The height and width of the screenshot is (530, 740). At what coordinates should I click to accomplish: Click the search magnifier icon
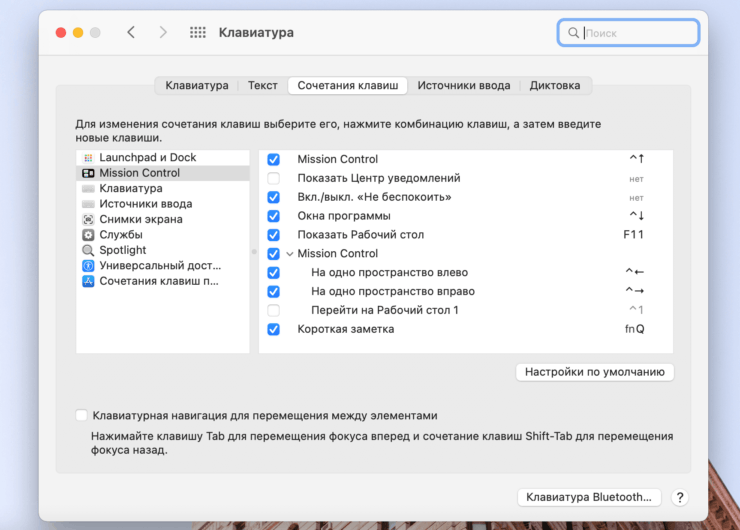573,33
